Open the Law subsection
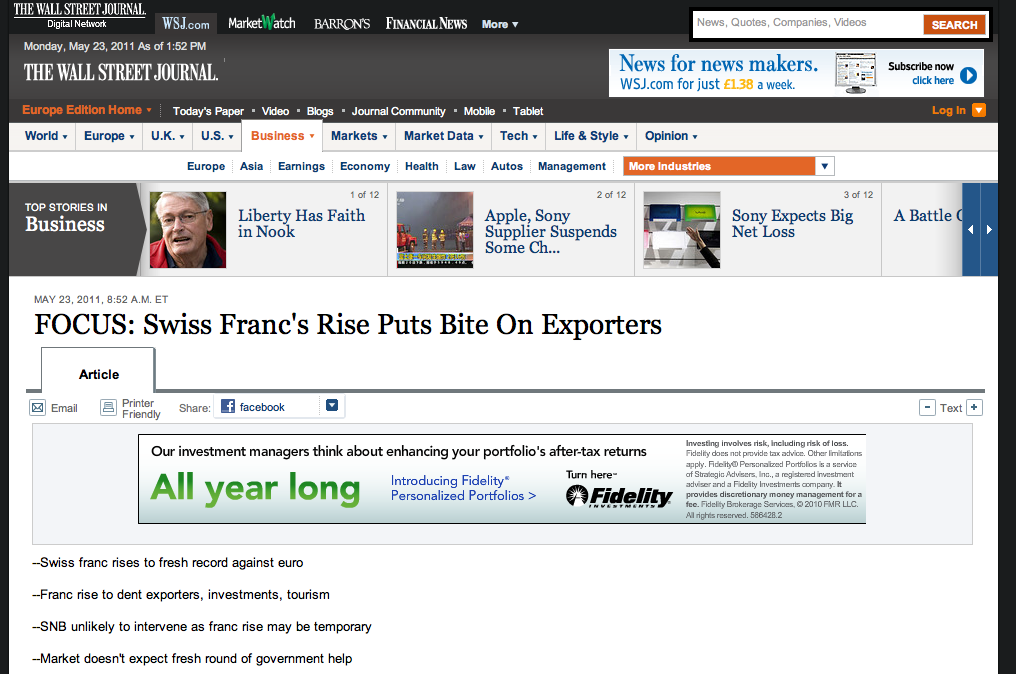Image resolution: width=1016 pixels, height=674 pixels. point(465,167)
